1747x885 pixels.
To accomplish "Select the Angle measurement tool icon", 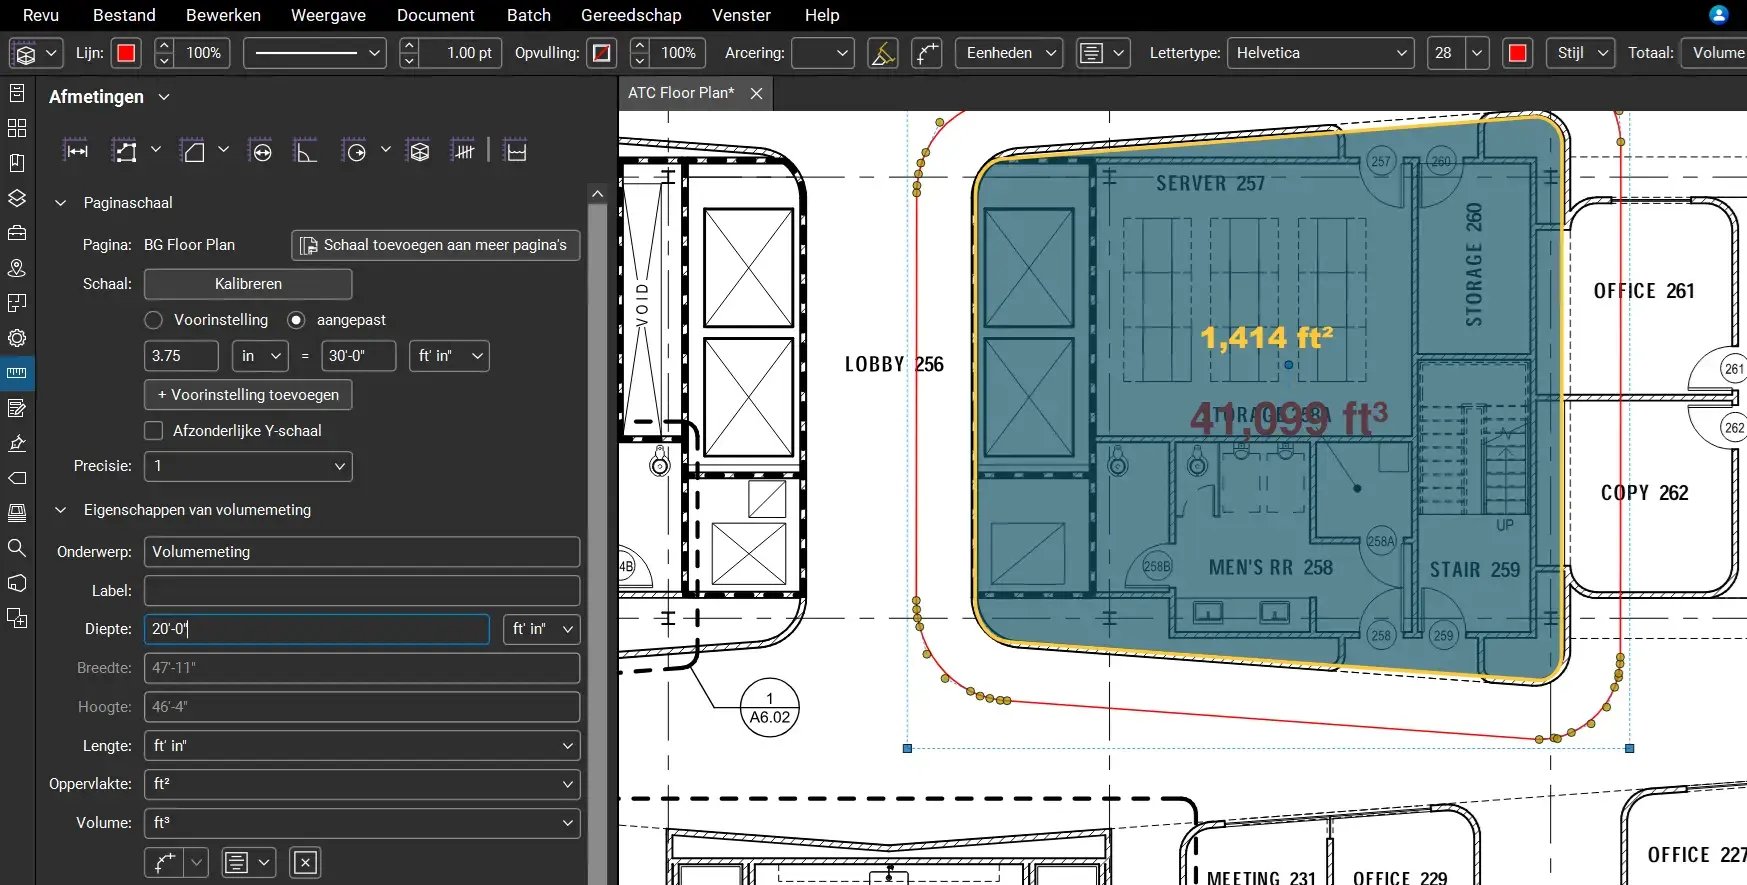I will [x=305, y=151].
